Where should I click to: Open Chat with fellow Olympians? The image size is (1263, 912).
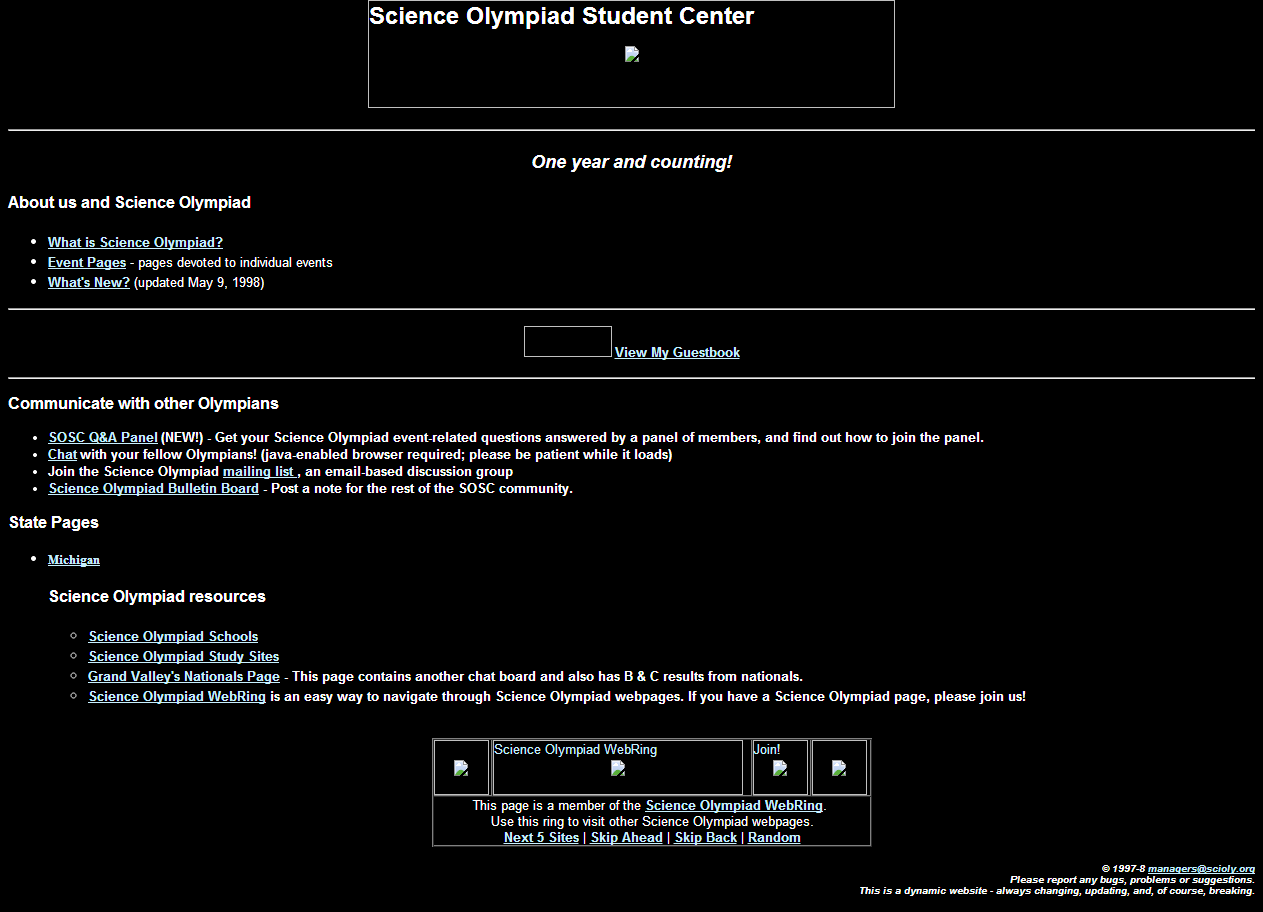pos(62,454)
